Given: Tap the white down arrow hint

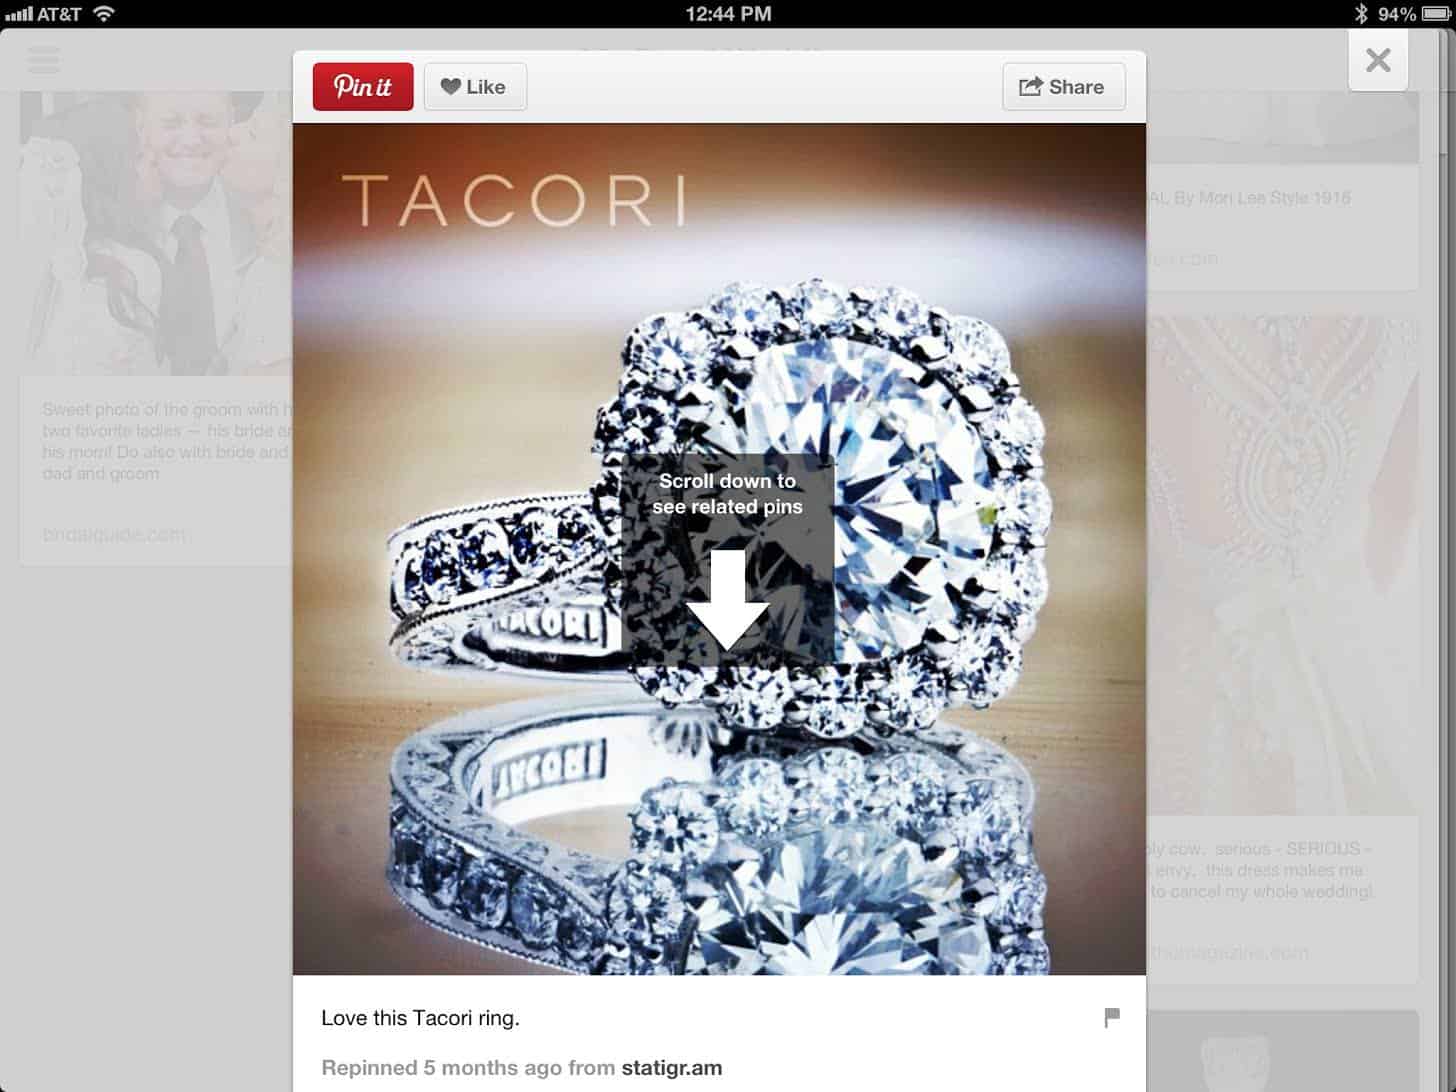Looking at the screenshot, I should coord(728,599).
